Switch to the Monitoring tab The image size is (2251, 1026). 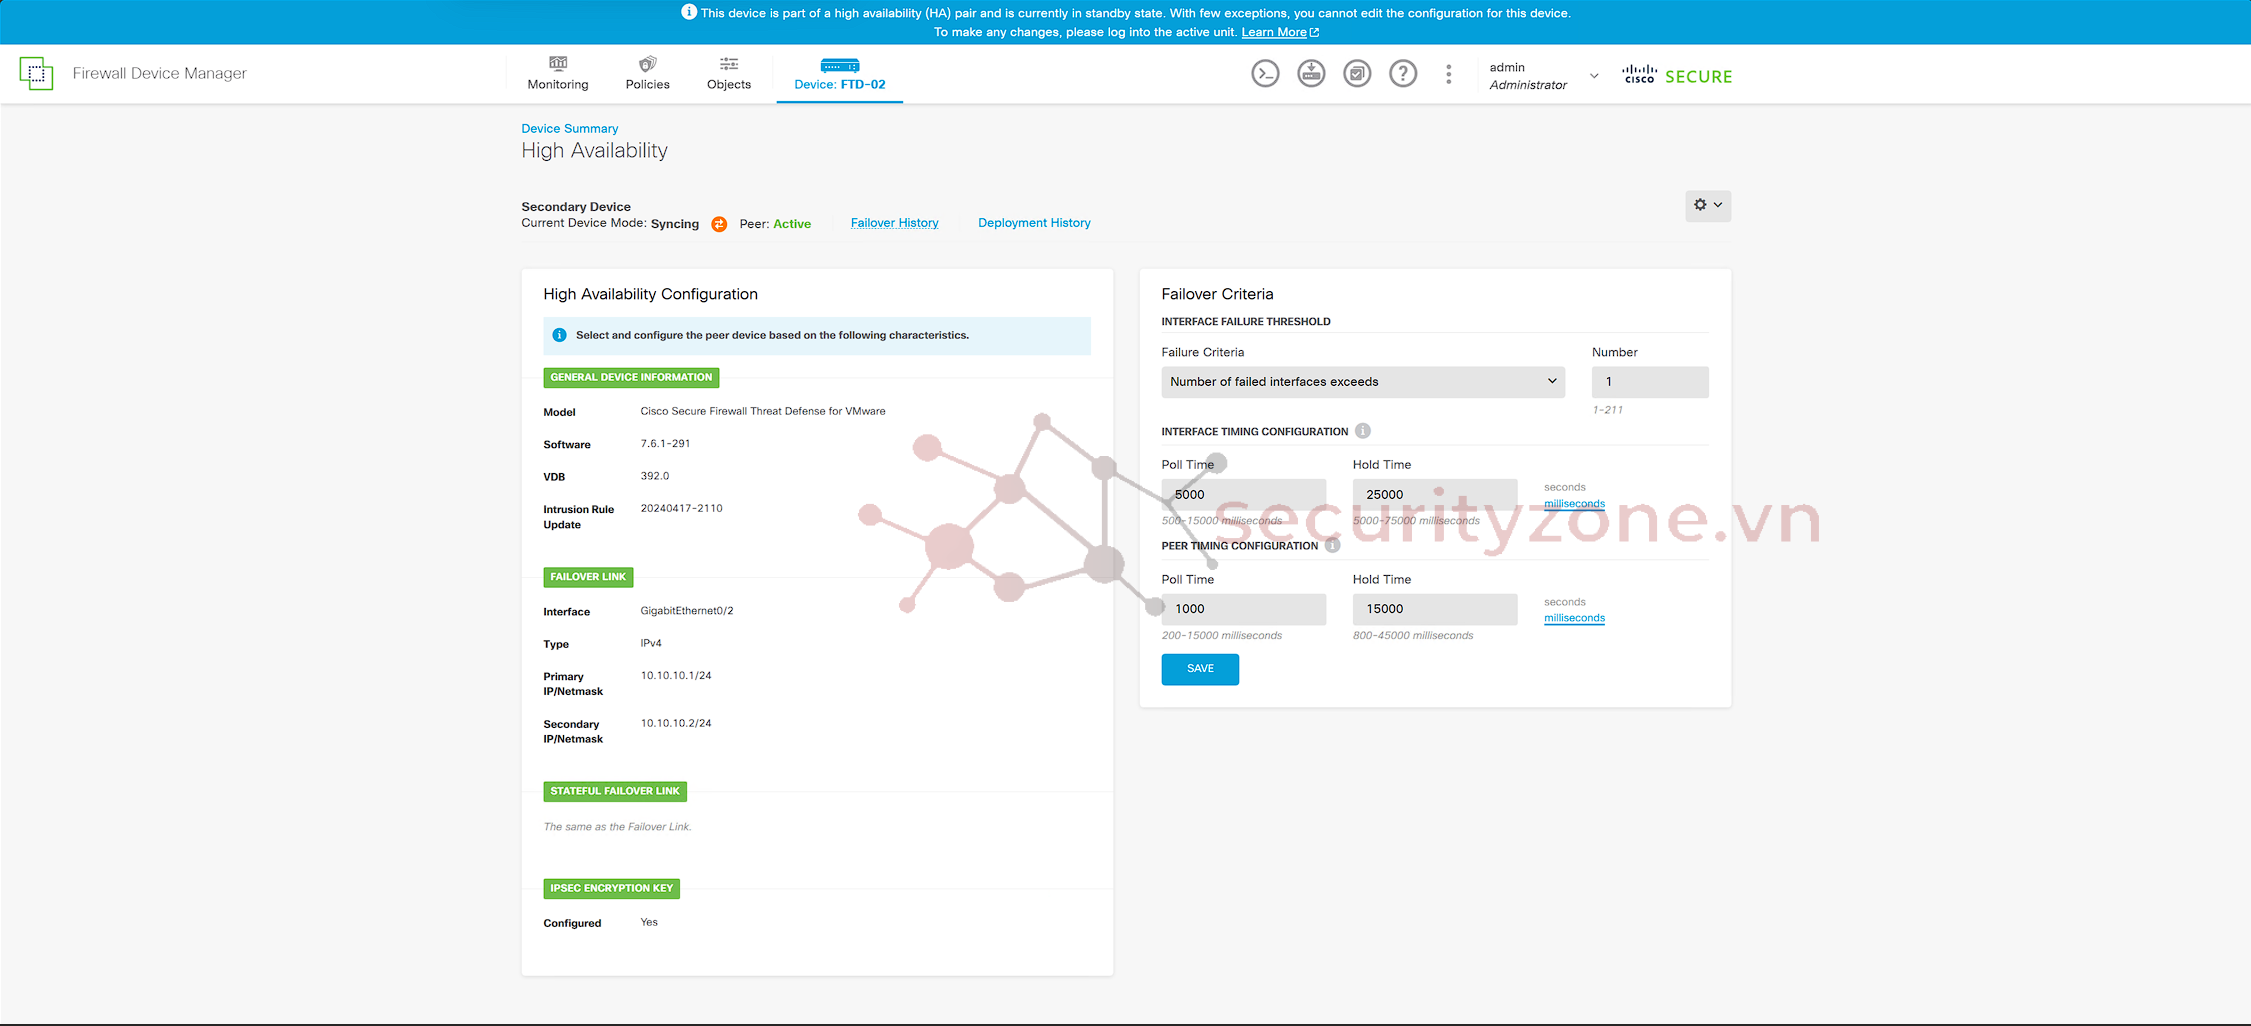pyautogui.click(x=558, y=74)
